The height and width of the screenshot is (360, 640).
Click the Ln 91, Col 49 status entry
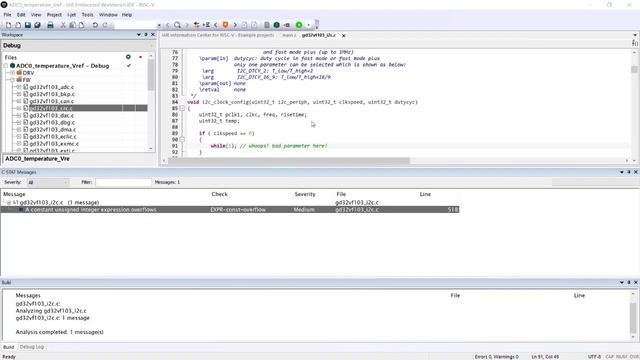545,357
